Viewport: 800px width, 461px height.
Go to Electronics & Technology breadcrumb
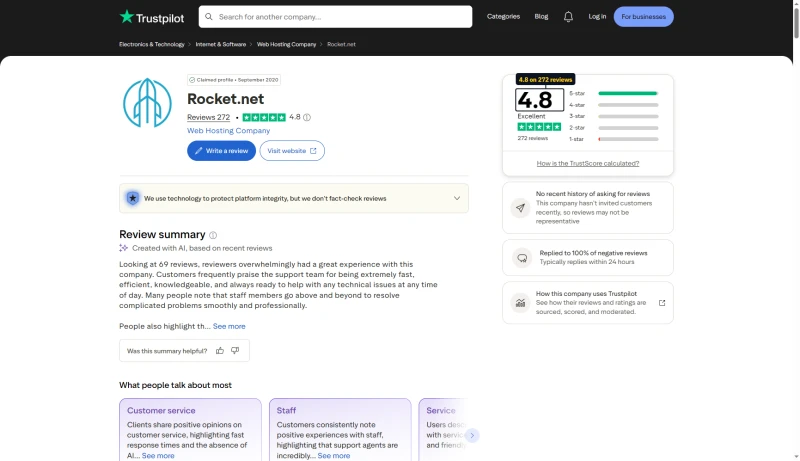point(152,44)
